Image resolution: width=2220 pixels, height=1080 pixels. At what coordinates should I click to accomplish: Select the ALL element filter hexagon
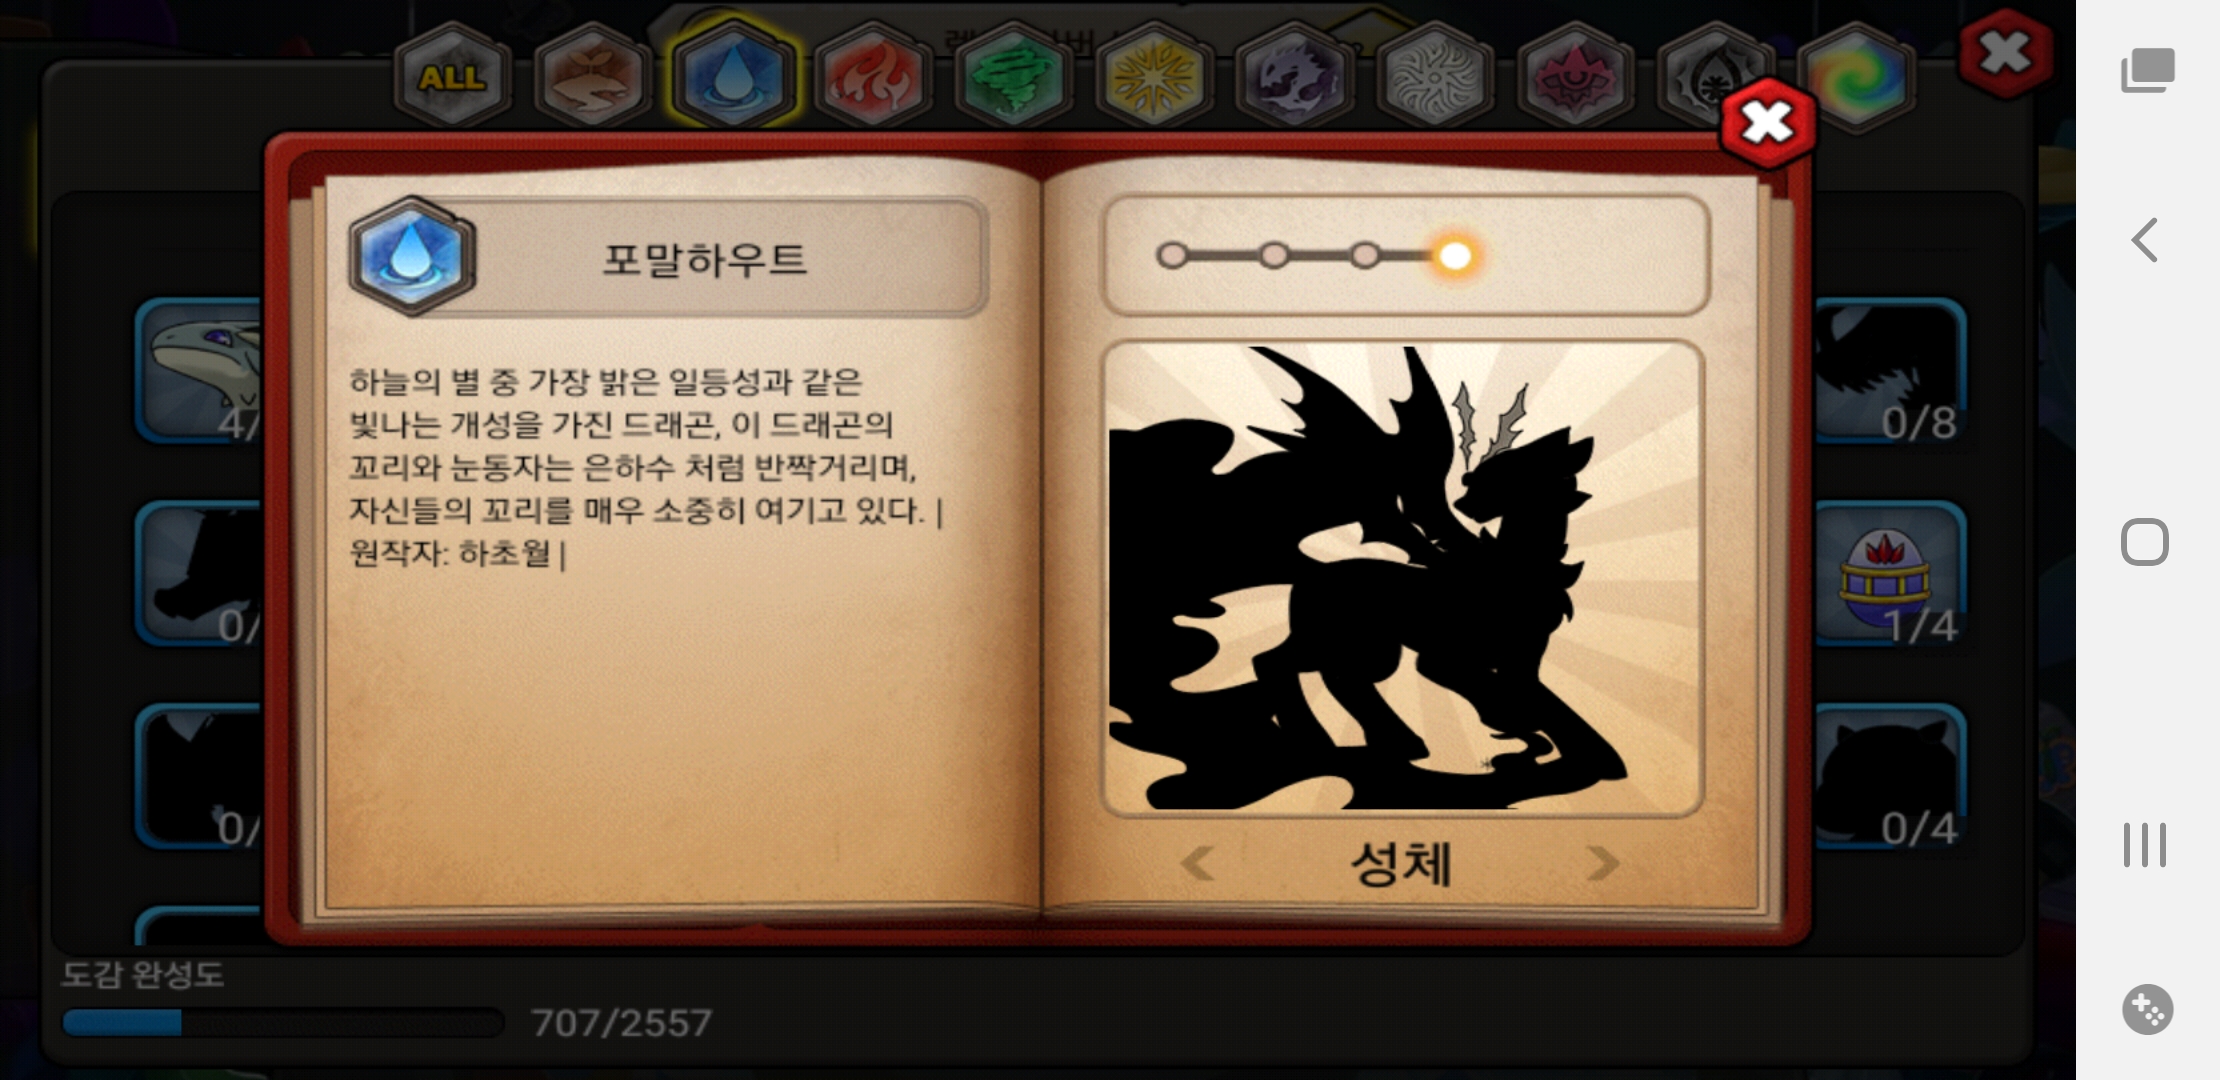[452, 76]
